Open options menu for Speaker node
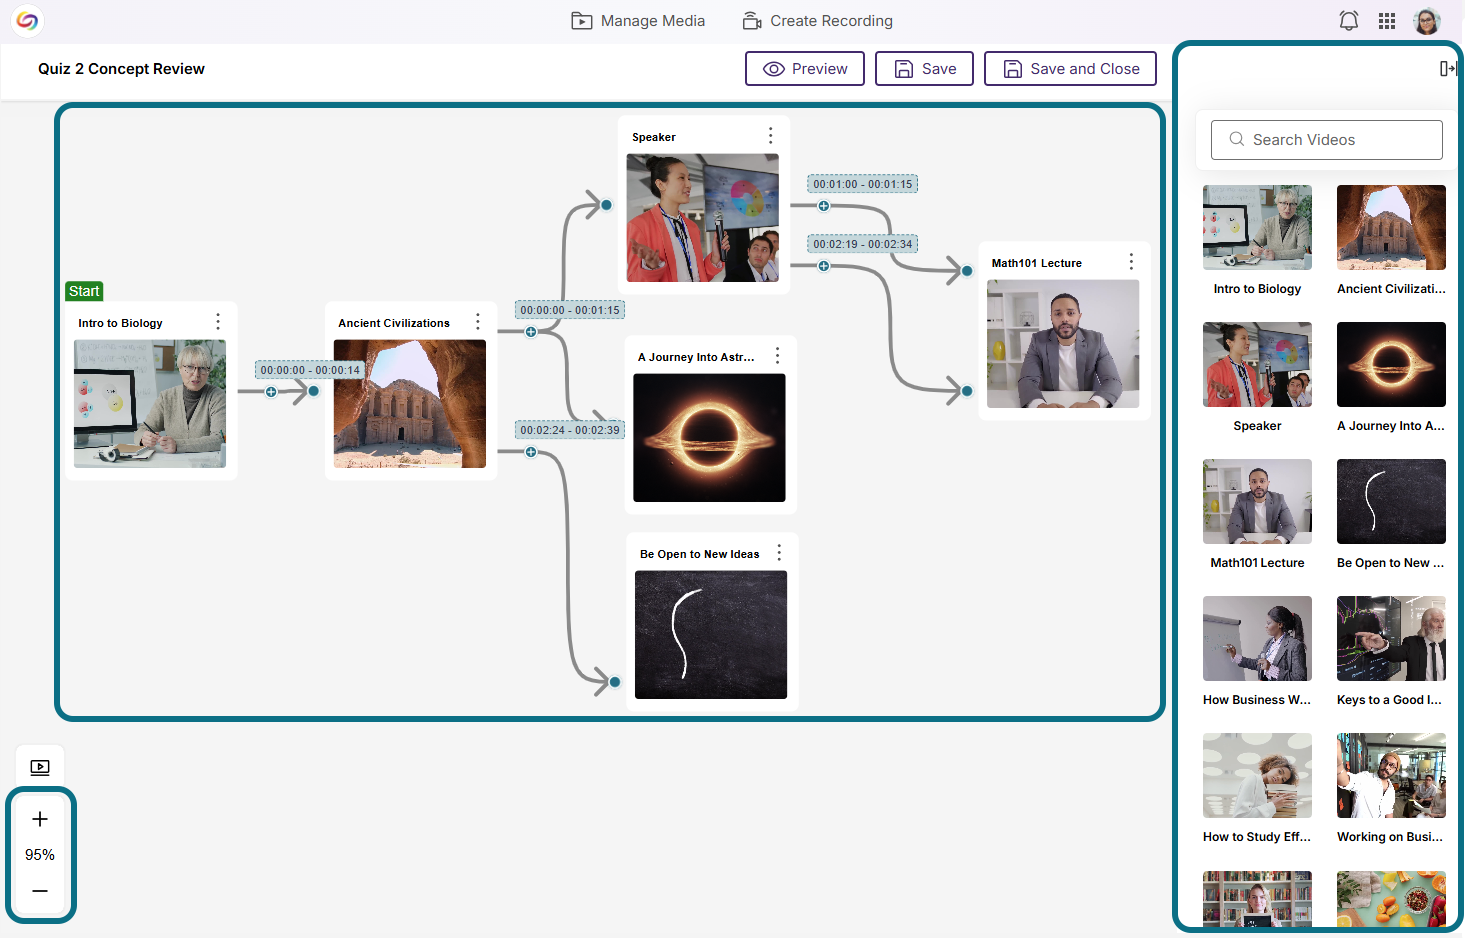Viewport: 1465px width, 938px height. [x=771, y=135]
